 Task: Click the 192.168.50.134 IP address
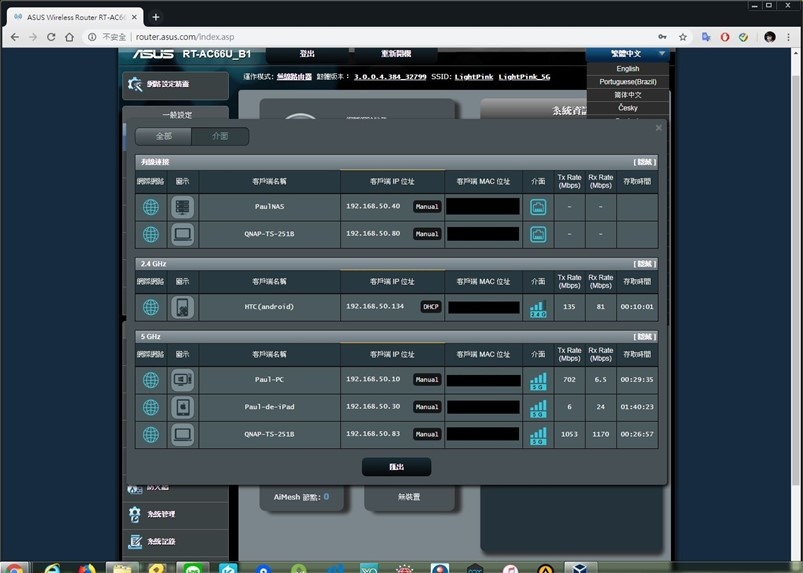click(375, 306)
